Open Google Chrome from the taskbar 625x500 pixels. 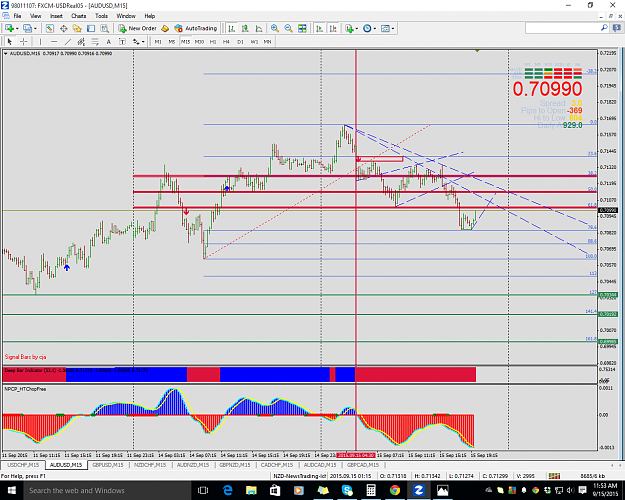[395, 490]
